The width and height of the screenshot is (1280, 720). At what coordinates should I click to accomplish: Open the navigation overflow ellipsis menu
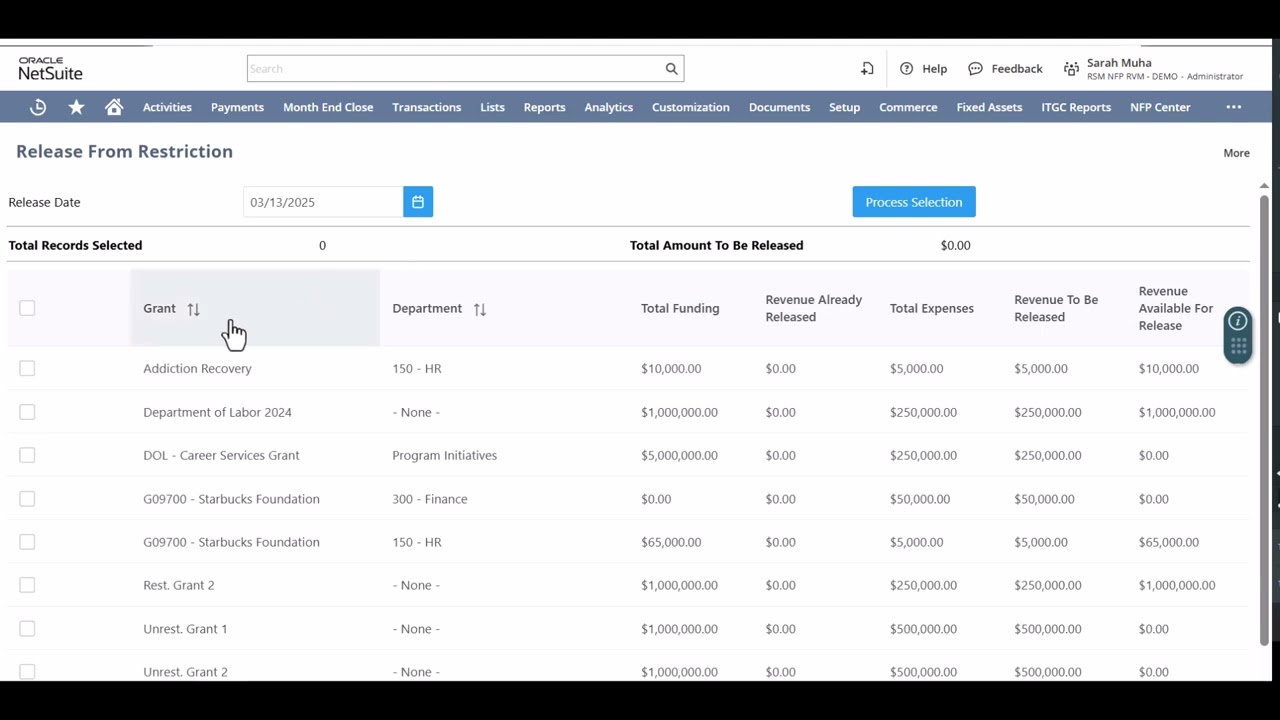(x=1234, y=107)
